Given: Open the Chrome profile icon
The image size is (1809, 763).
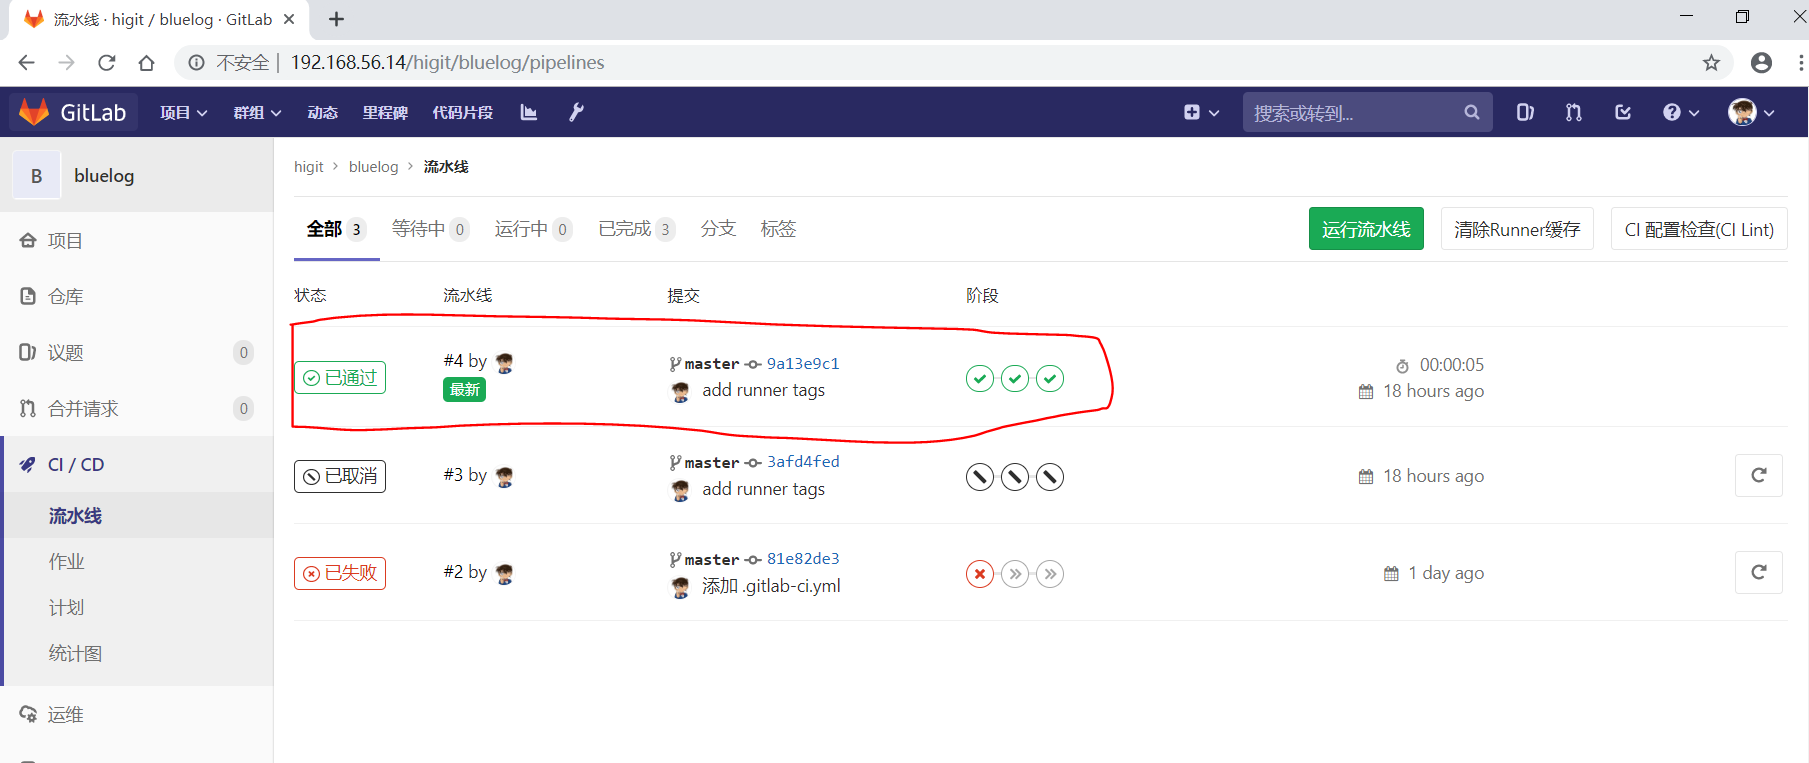Looking at the screenshot, I should click(x=1762, y=63).
